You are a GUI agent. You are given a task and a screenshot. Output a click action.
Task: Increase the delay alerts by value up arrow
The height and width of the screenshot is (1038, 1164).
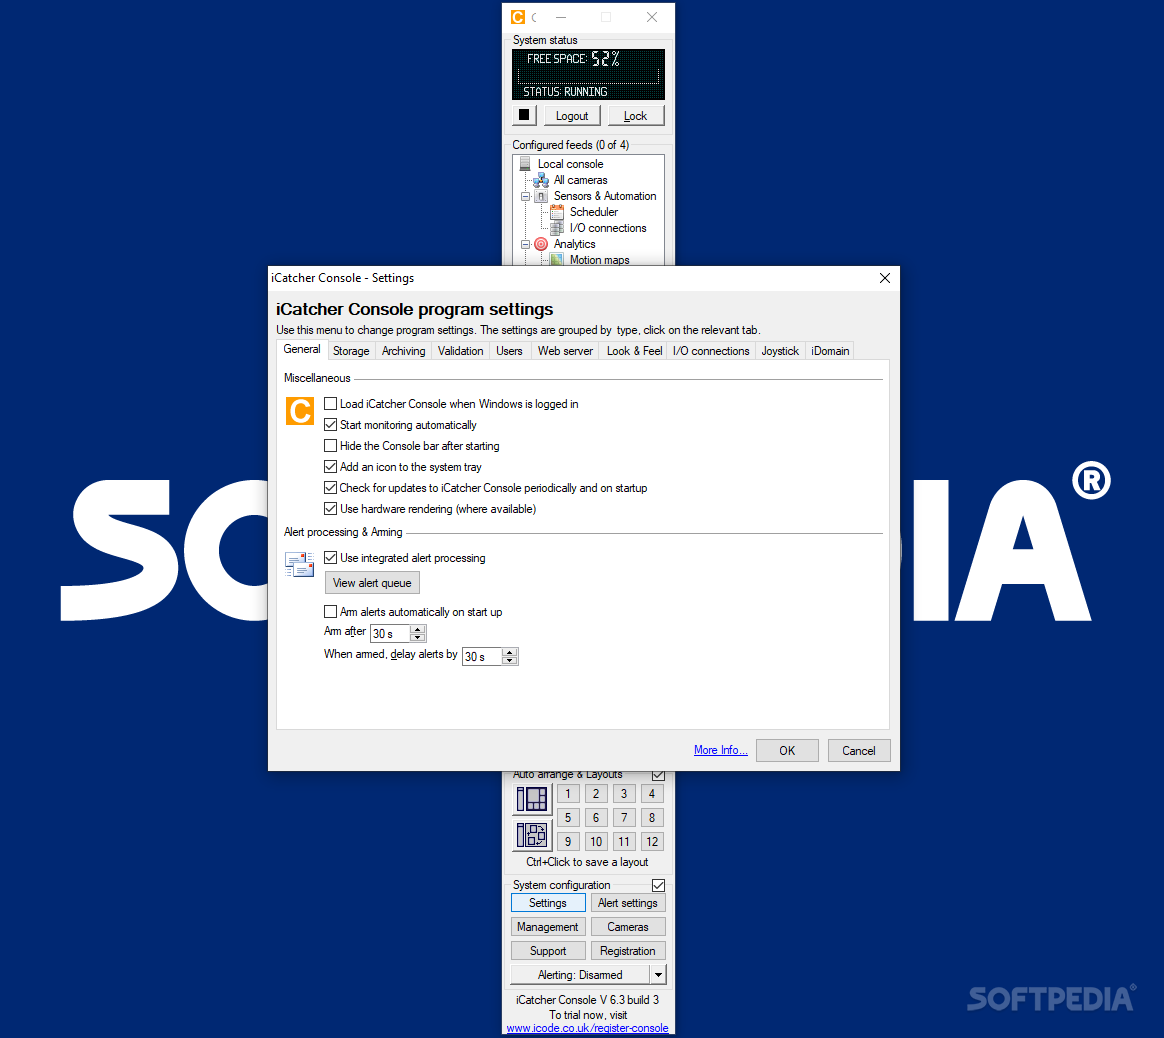tap(510, 653)
